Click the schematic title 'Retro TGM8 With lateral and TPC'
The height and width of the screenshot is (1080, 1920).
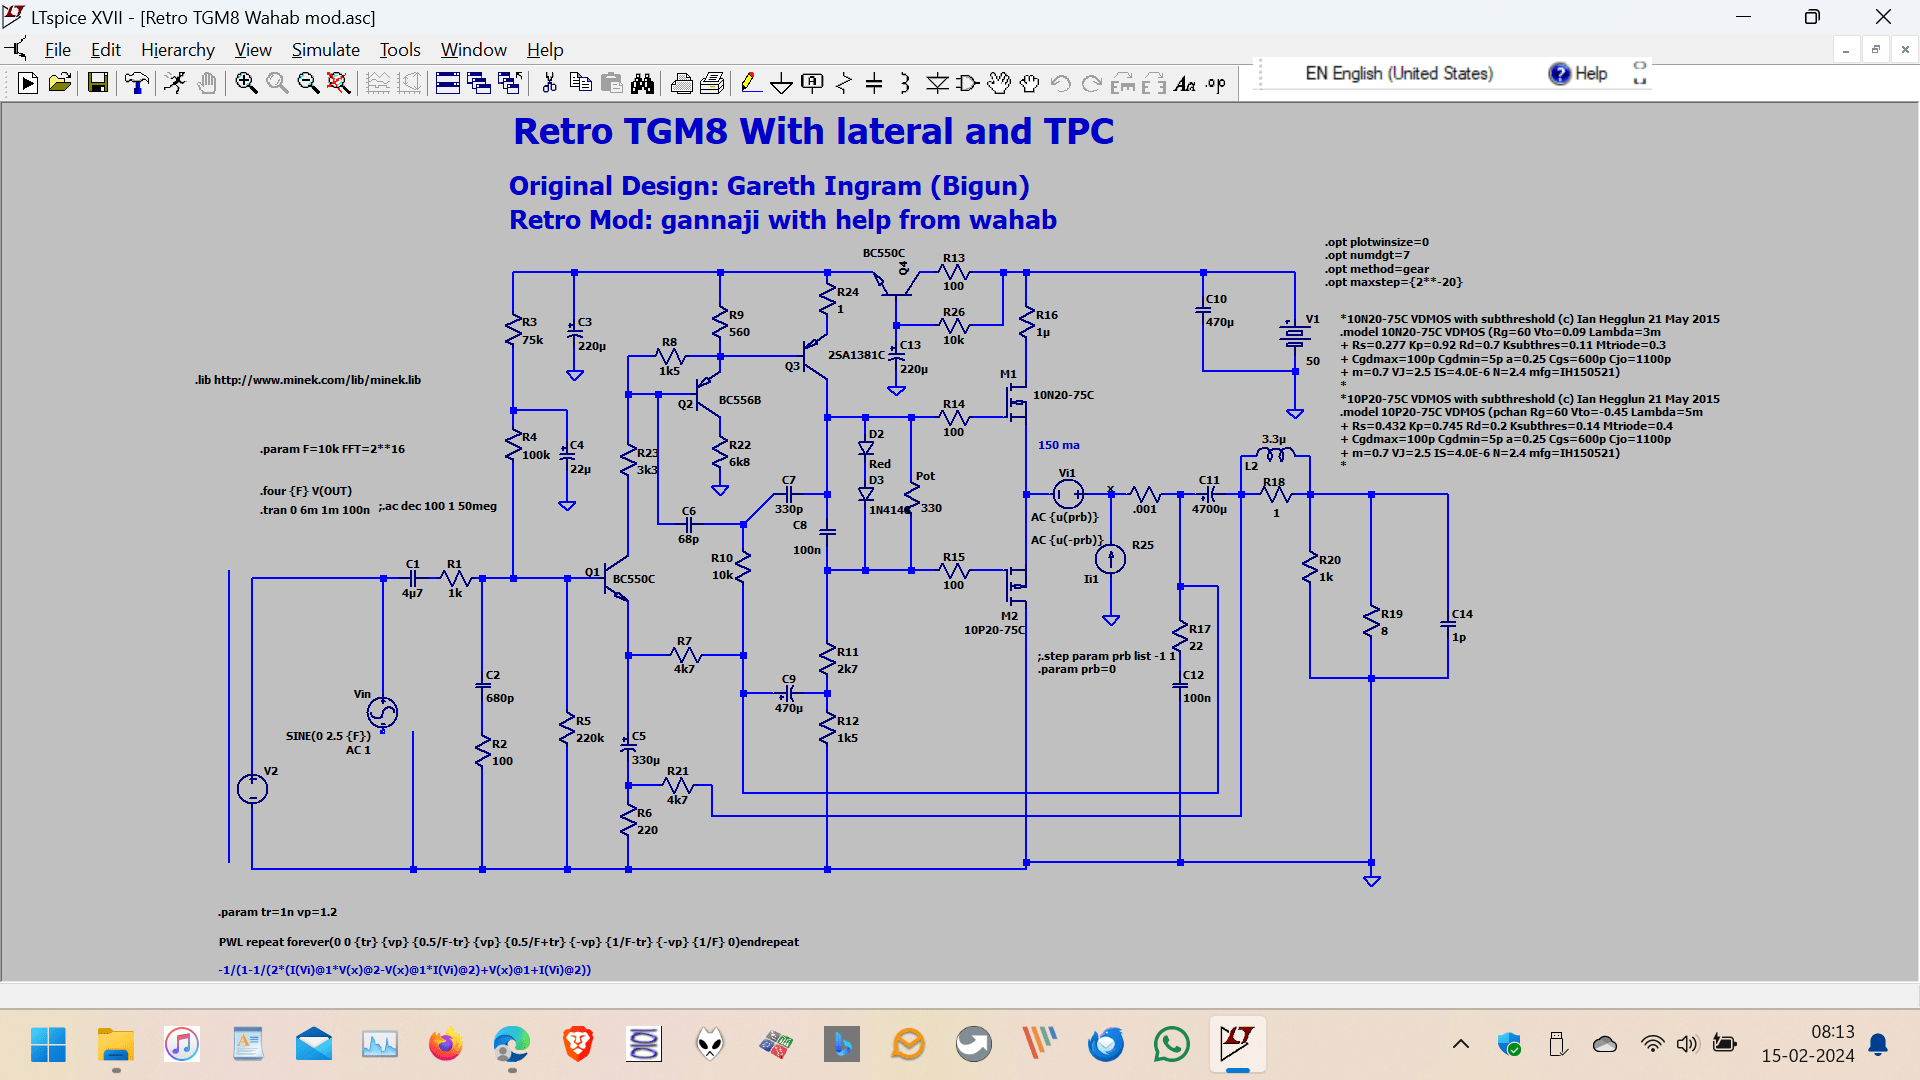click(x=813, y=131)
